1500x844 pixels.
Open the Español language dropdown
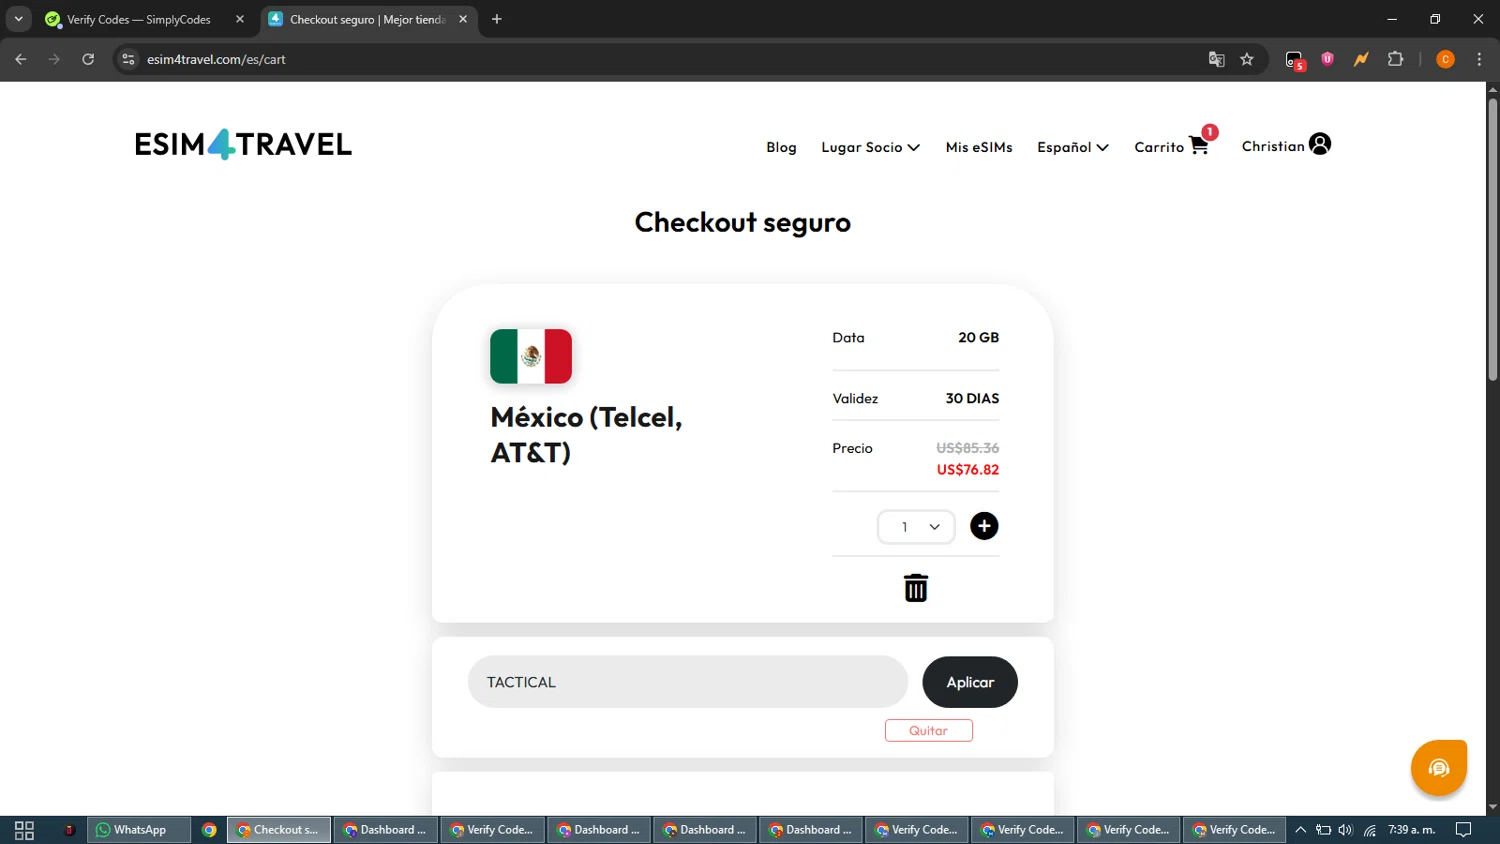point(1072,147)
